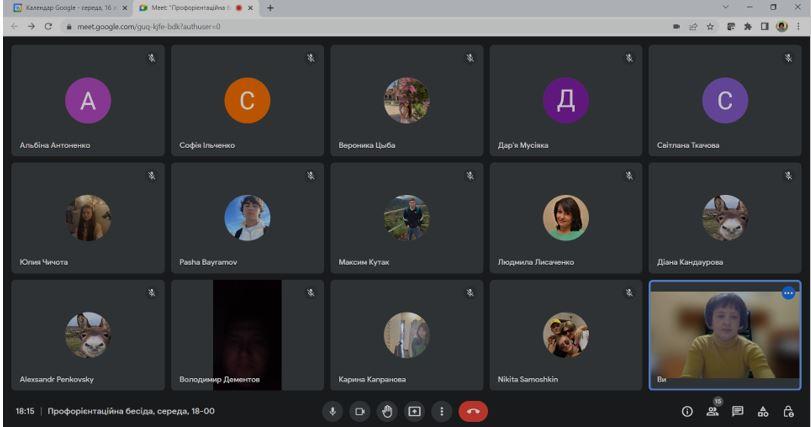Image resolution: width=811 pixels, height=427 pixels.
Task: Open Chrome's three-dot menu
Action: 799,26
